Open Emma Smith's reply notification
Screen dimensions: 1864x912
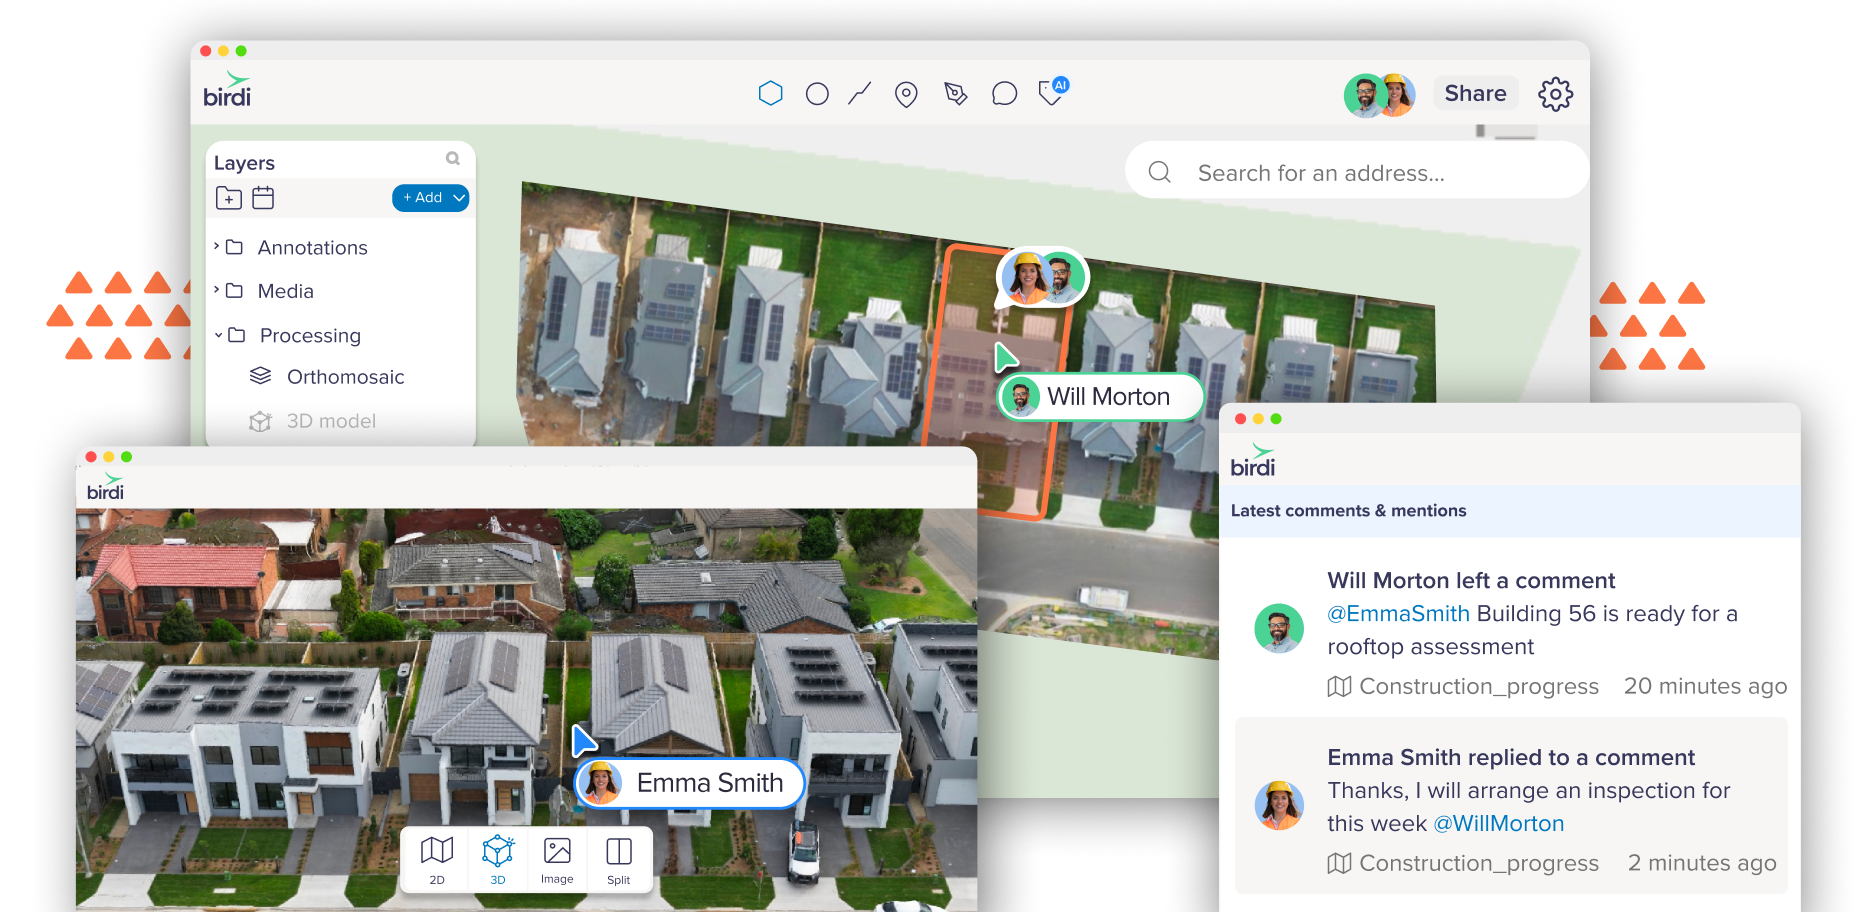pyautogui.click(x=1511, y=806)
